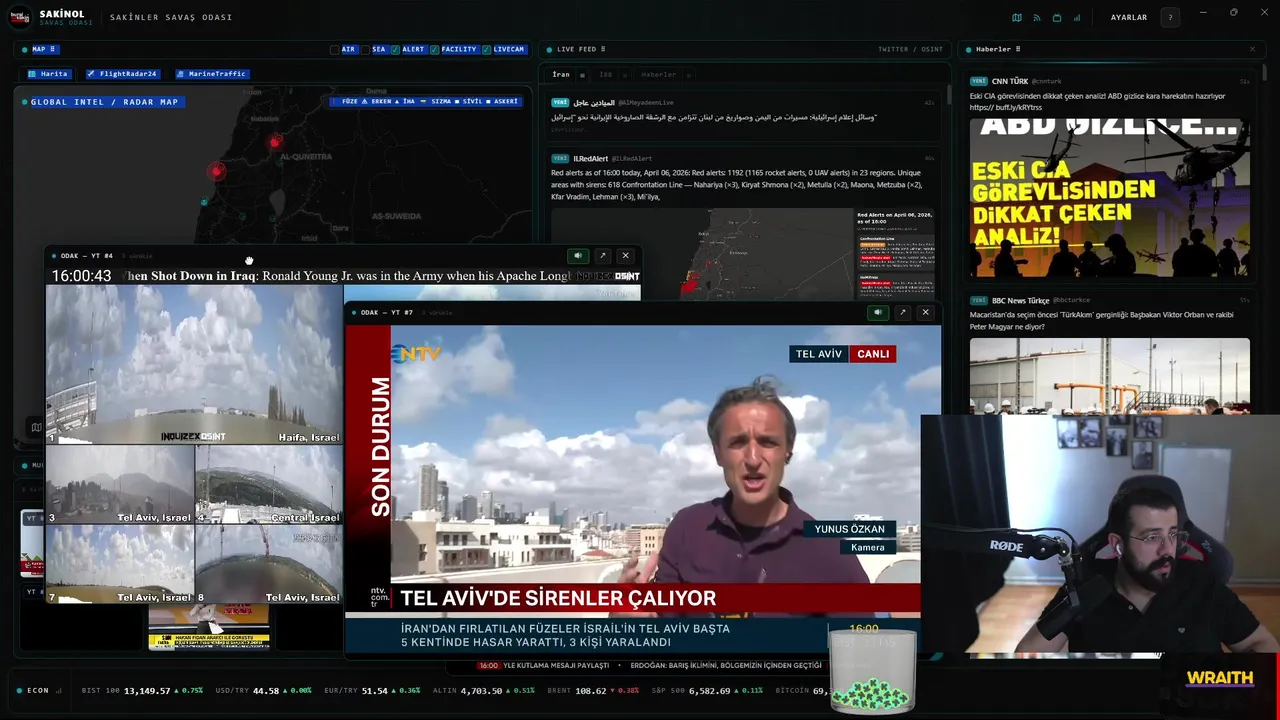Select the İBB tab in Live Feed
The image size is (1280, 720).
606,75
